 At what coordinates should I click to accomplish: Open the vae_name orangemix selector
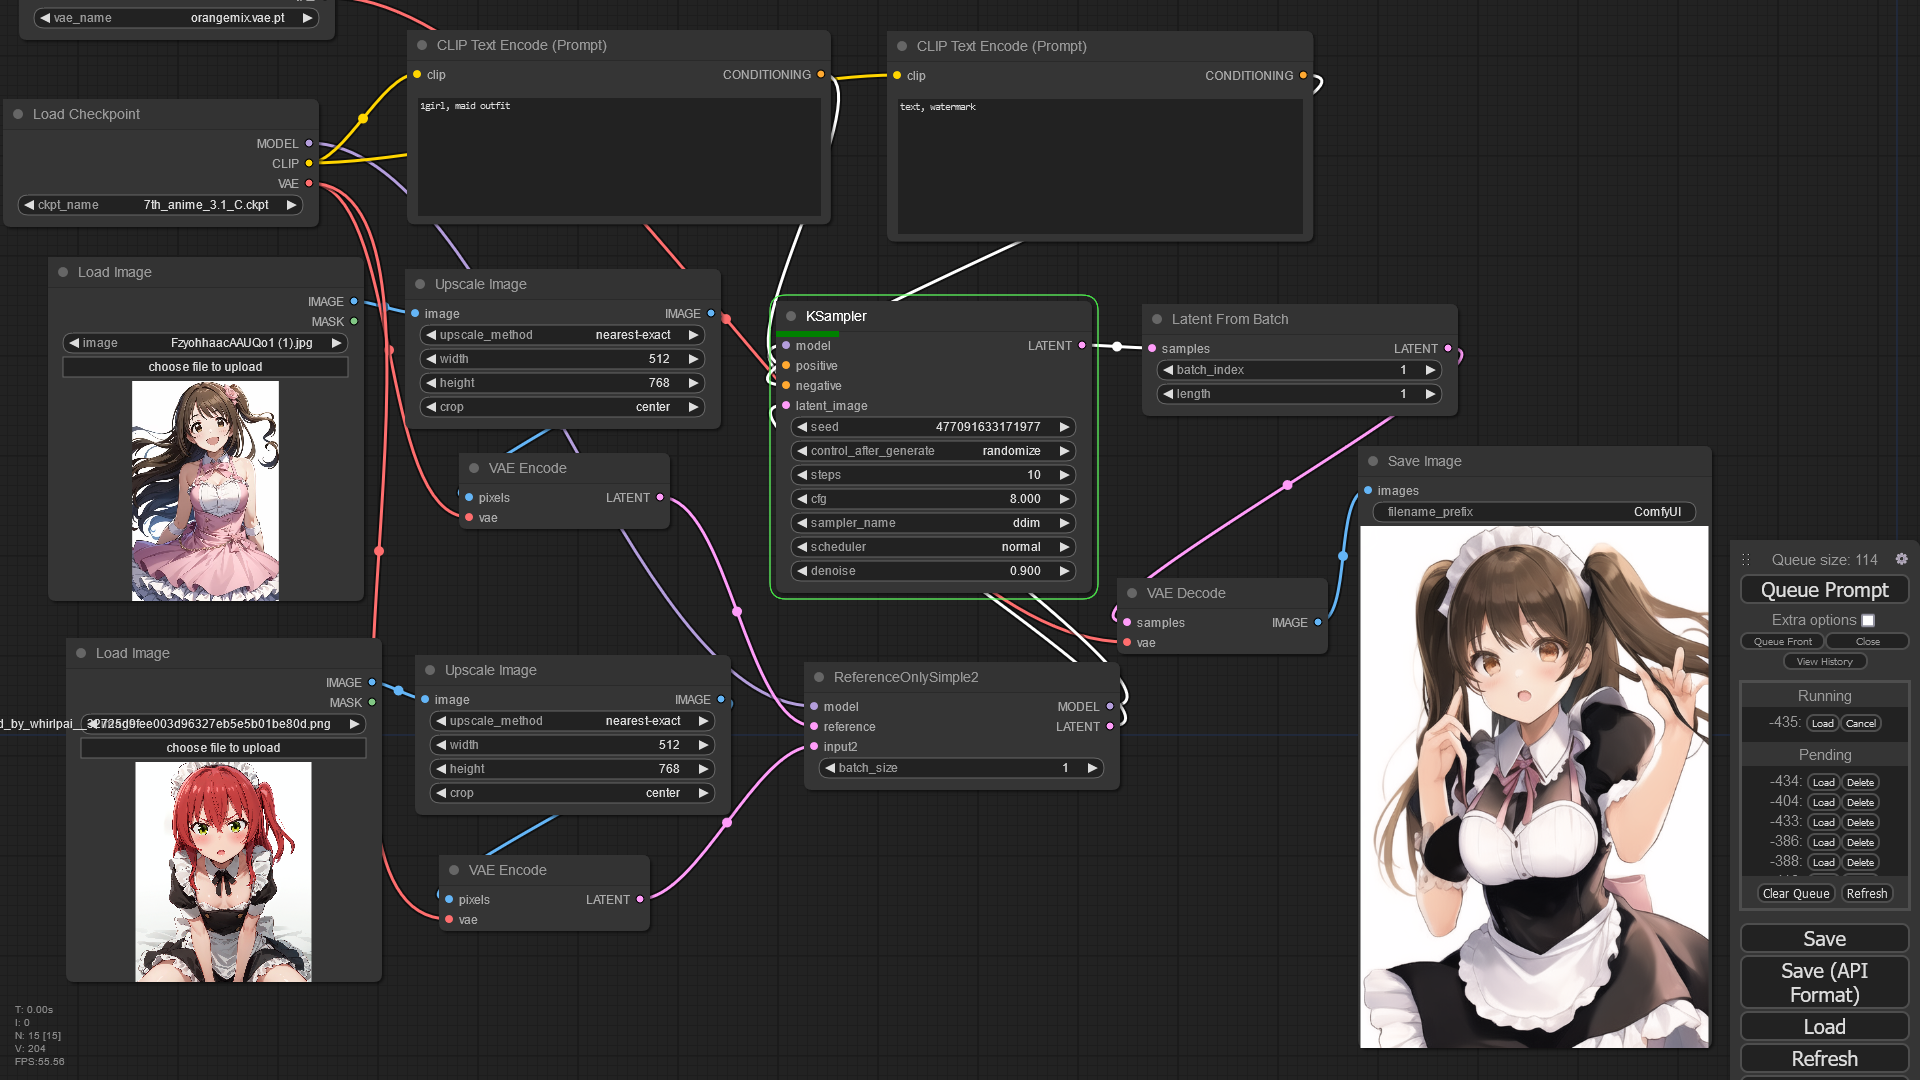click(x=174, y=17)
